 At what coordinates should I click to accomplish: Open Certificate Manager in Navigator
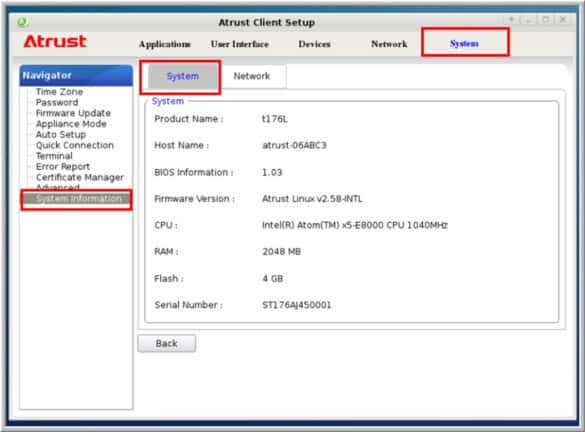pyautogui.click(x=79, y=177)
